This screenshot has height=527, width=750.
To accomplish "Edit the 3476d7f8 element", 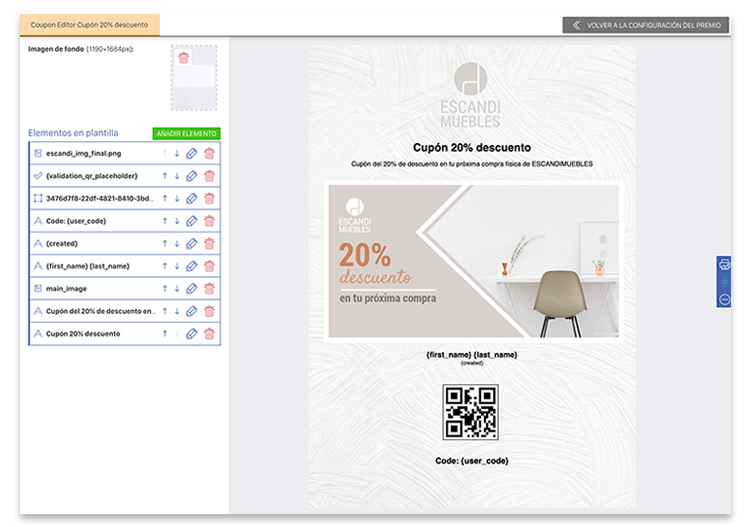I will pyautogui.click(x=191, y=198).
